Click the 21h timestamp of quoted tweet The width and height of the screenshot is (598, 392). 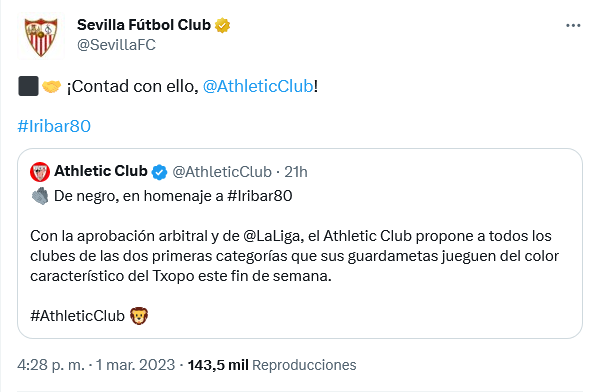[296, 172]
